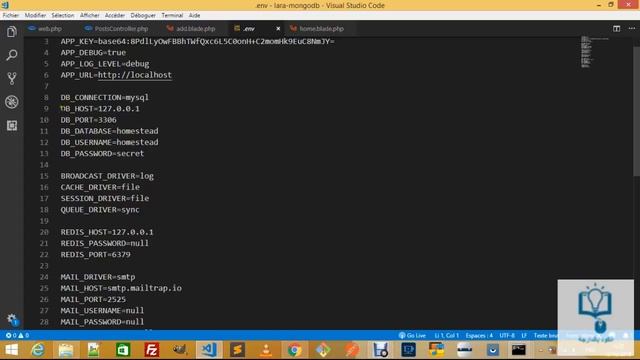This screenshot has width=640, height=360.
Task: Open the Windows Start button
Action: (11, 350)
